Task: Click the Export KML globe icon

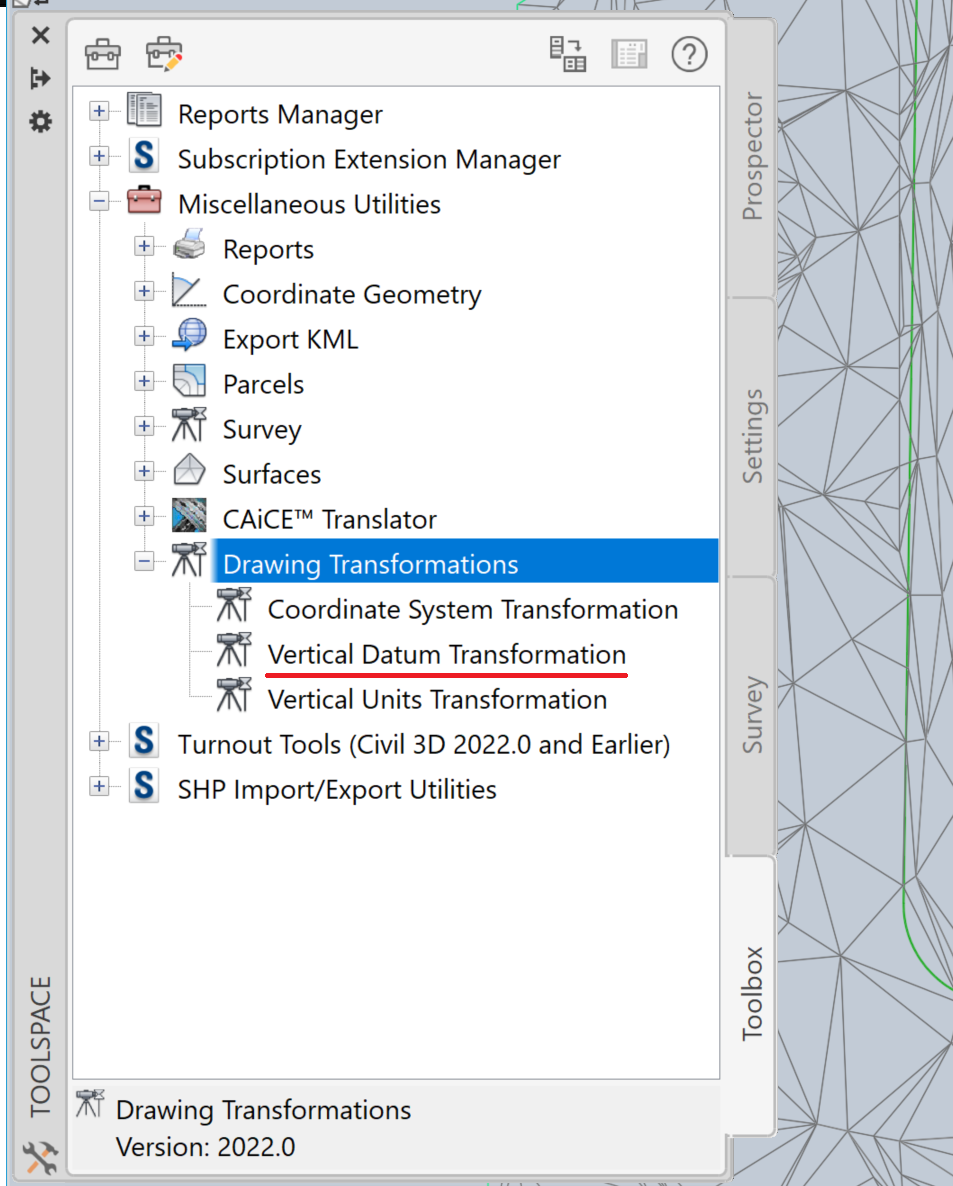Action: point(190,336)
